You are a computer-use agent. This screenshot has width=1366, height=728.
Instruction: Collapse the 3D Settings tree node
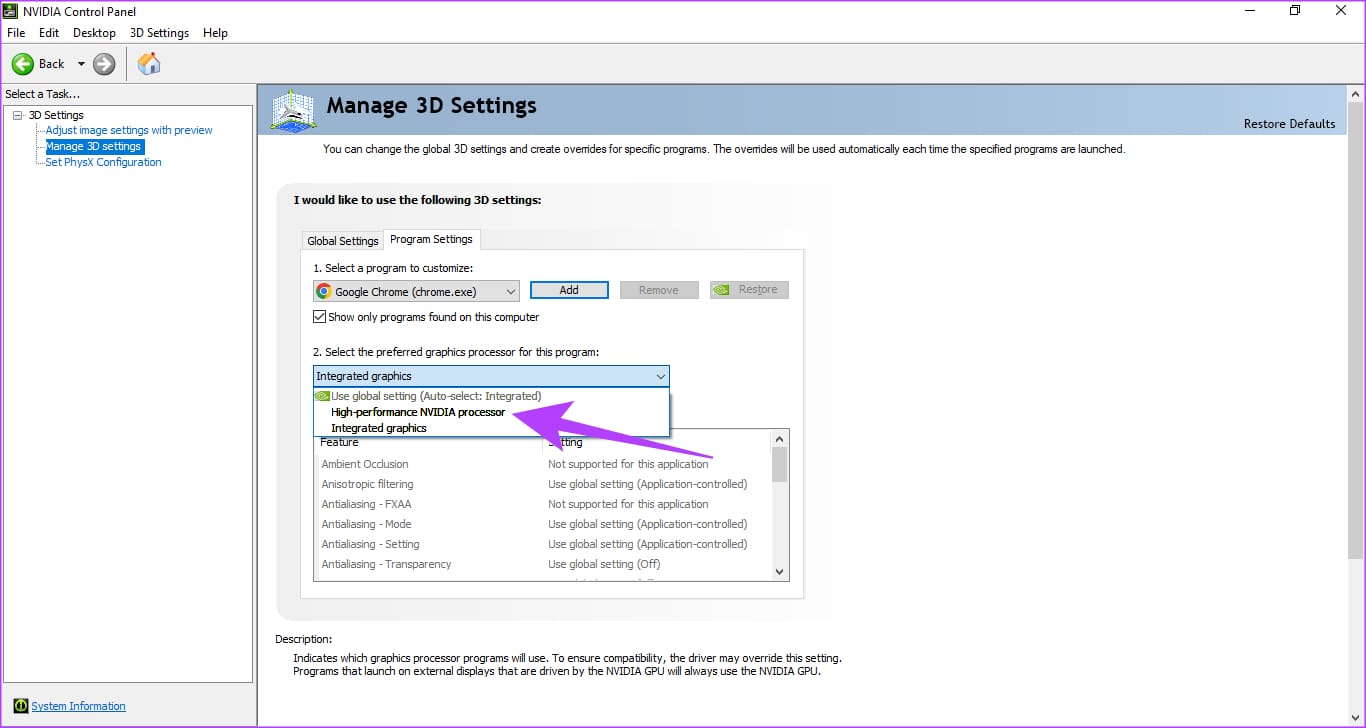coord(18,115)
